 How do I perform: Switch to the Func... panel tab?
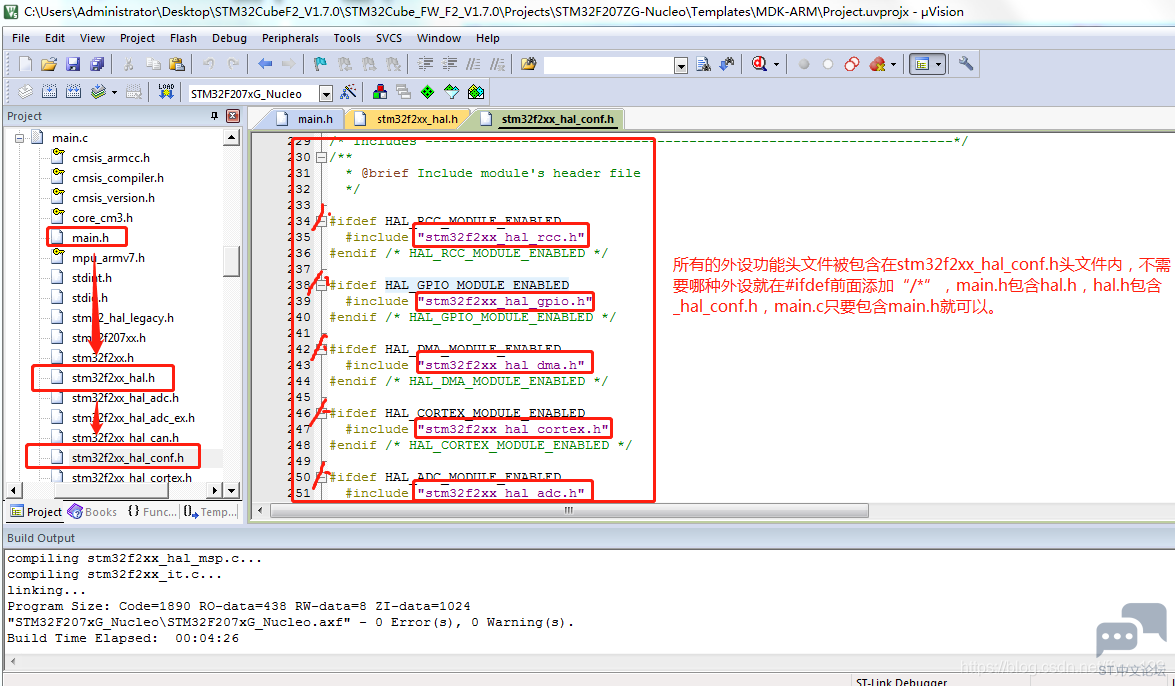[152, 512]
